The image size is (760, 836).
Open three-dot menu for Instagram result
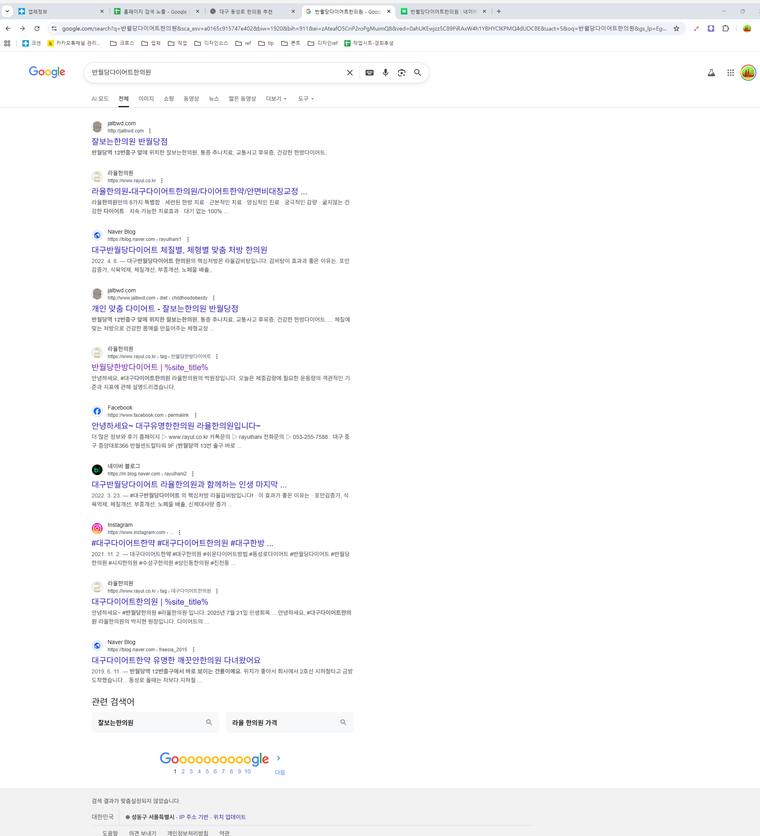[179, 532]
